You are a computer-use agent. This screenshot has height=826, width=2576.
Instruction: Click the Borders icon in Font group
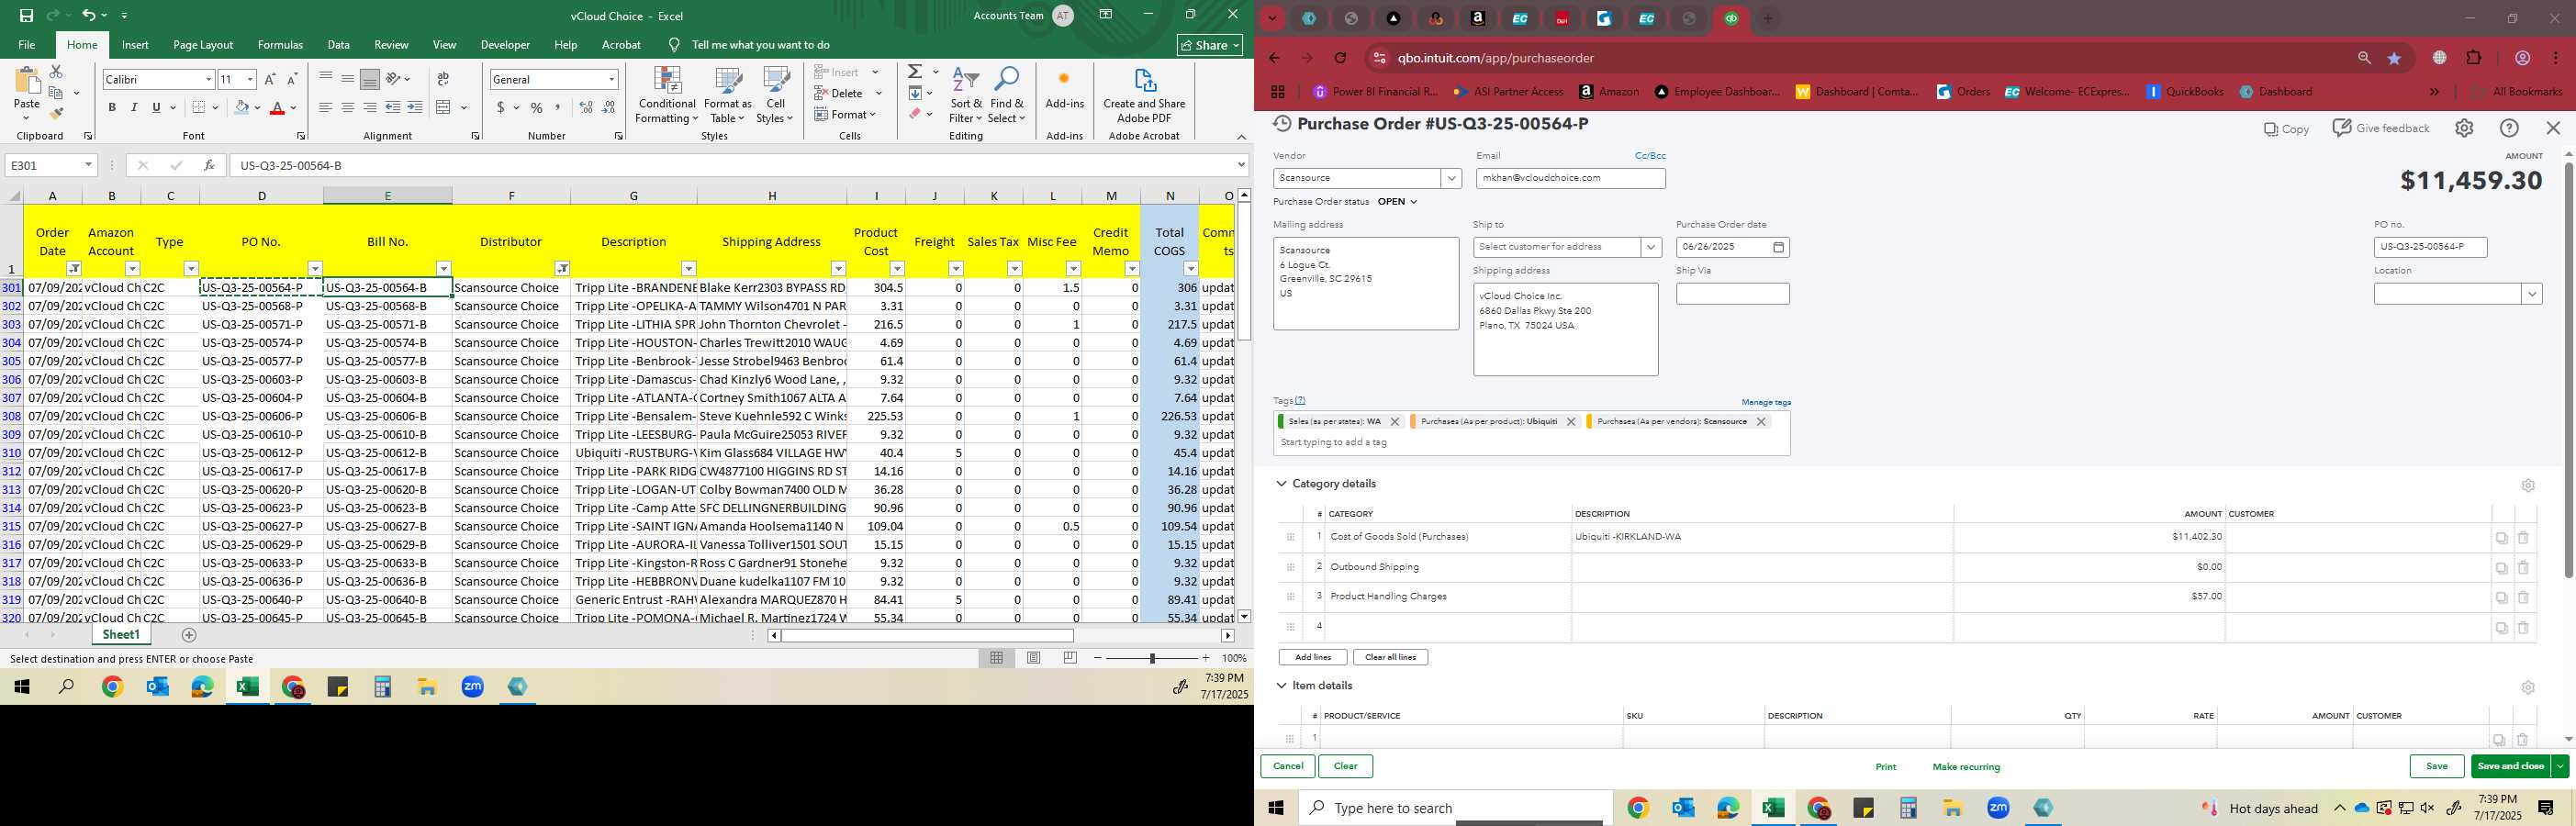pyautogui.click(x=199, y=107)
